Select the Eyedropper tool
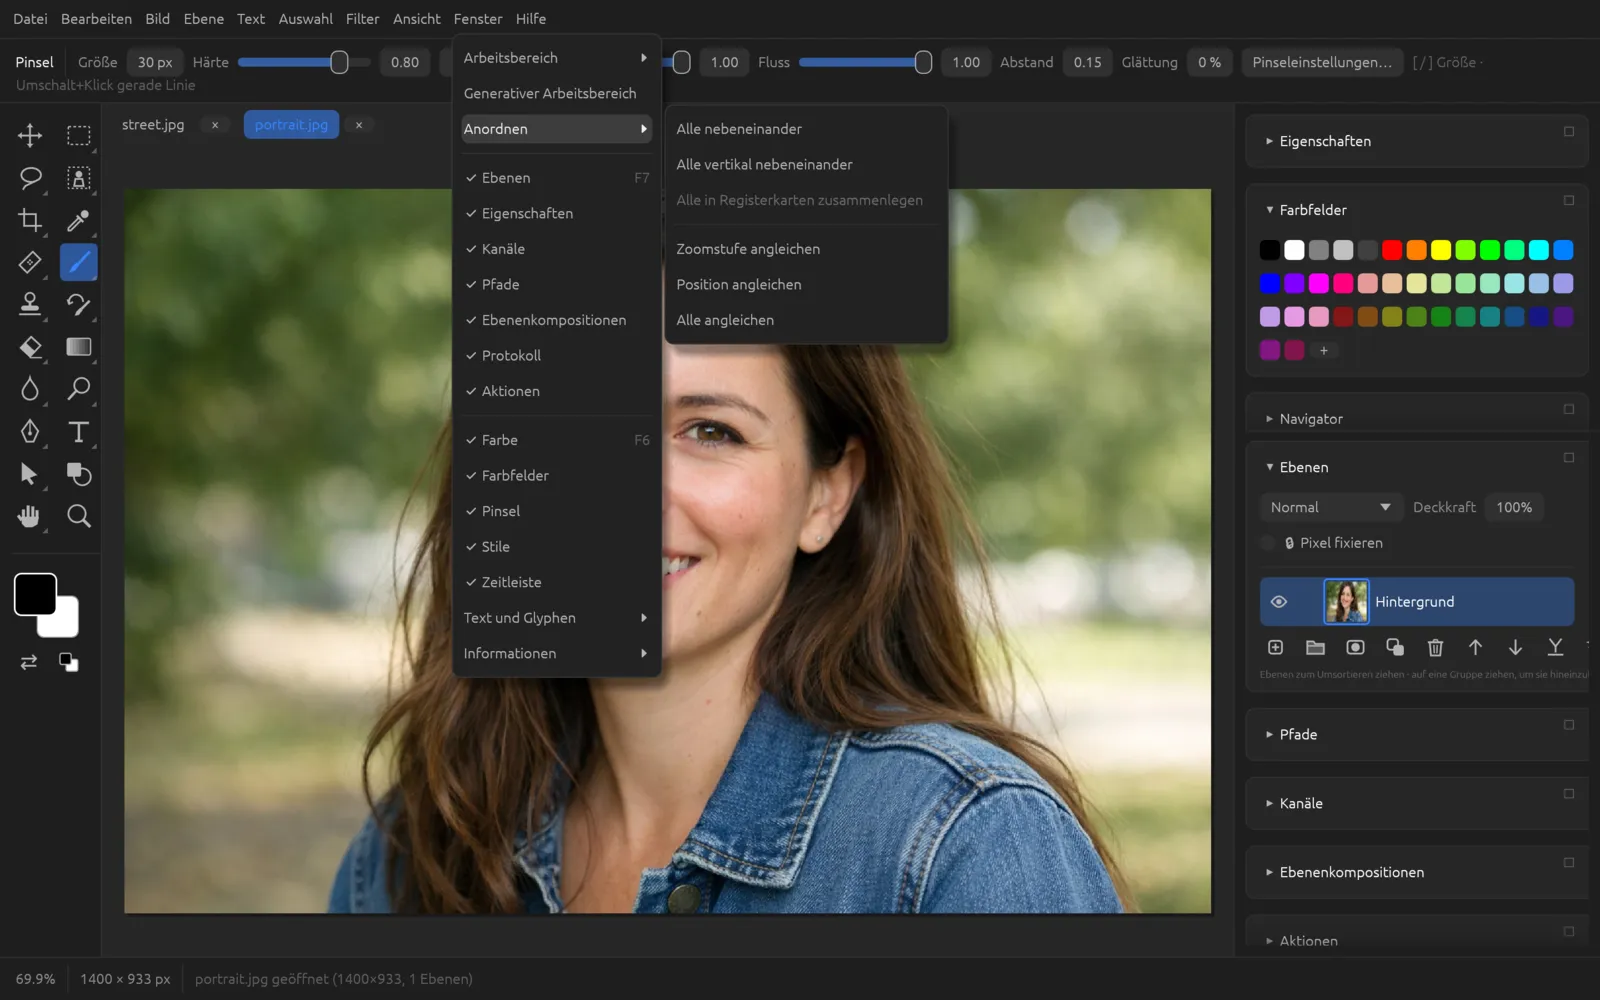 coord(78,220)
